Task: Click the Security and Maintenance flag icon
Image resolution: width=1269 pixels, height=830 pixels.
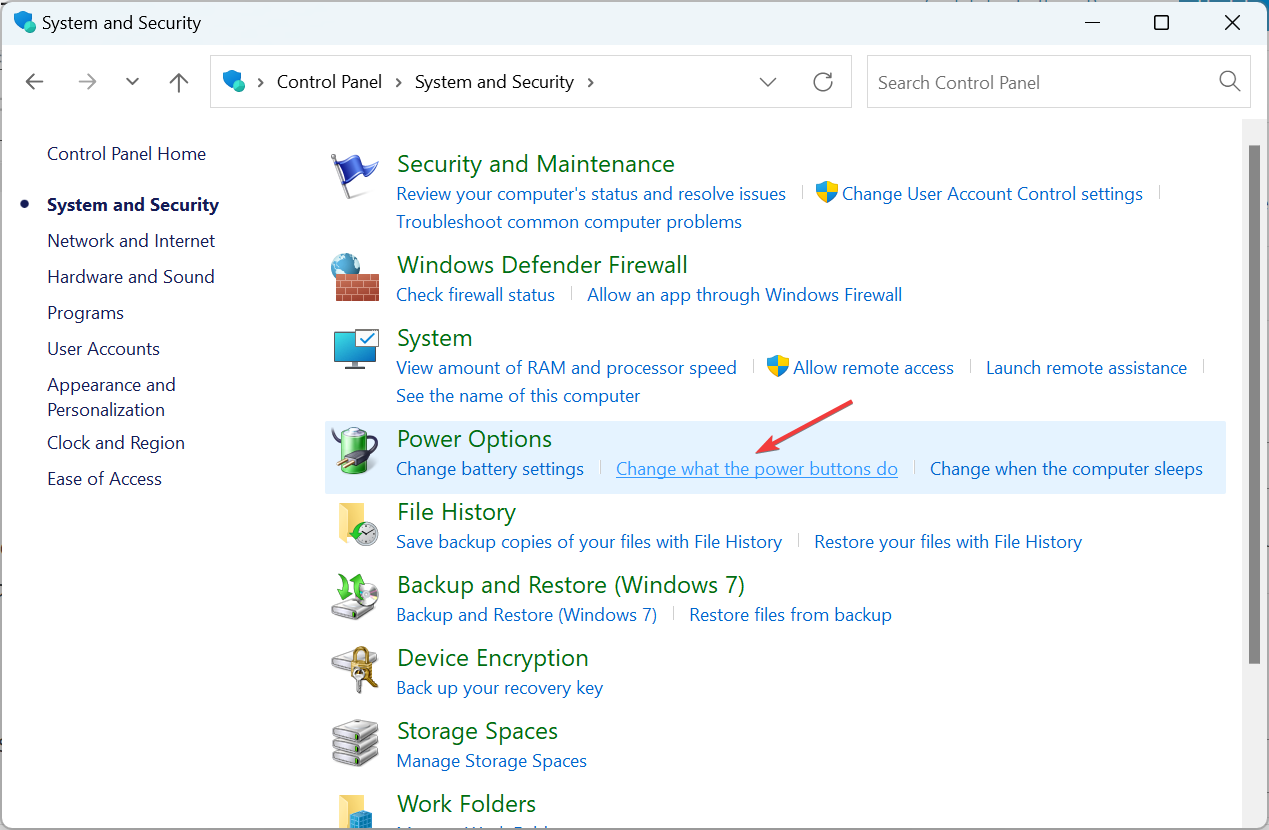Action: tap(355, 178)
